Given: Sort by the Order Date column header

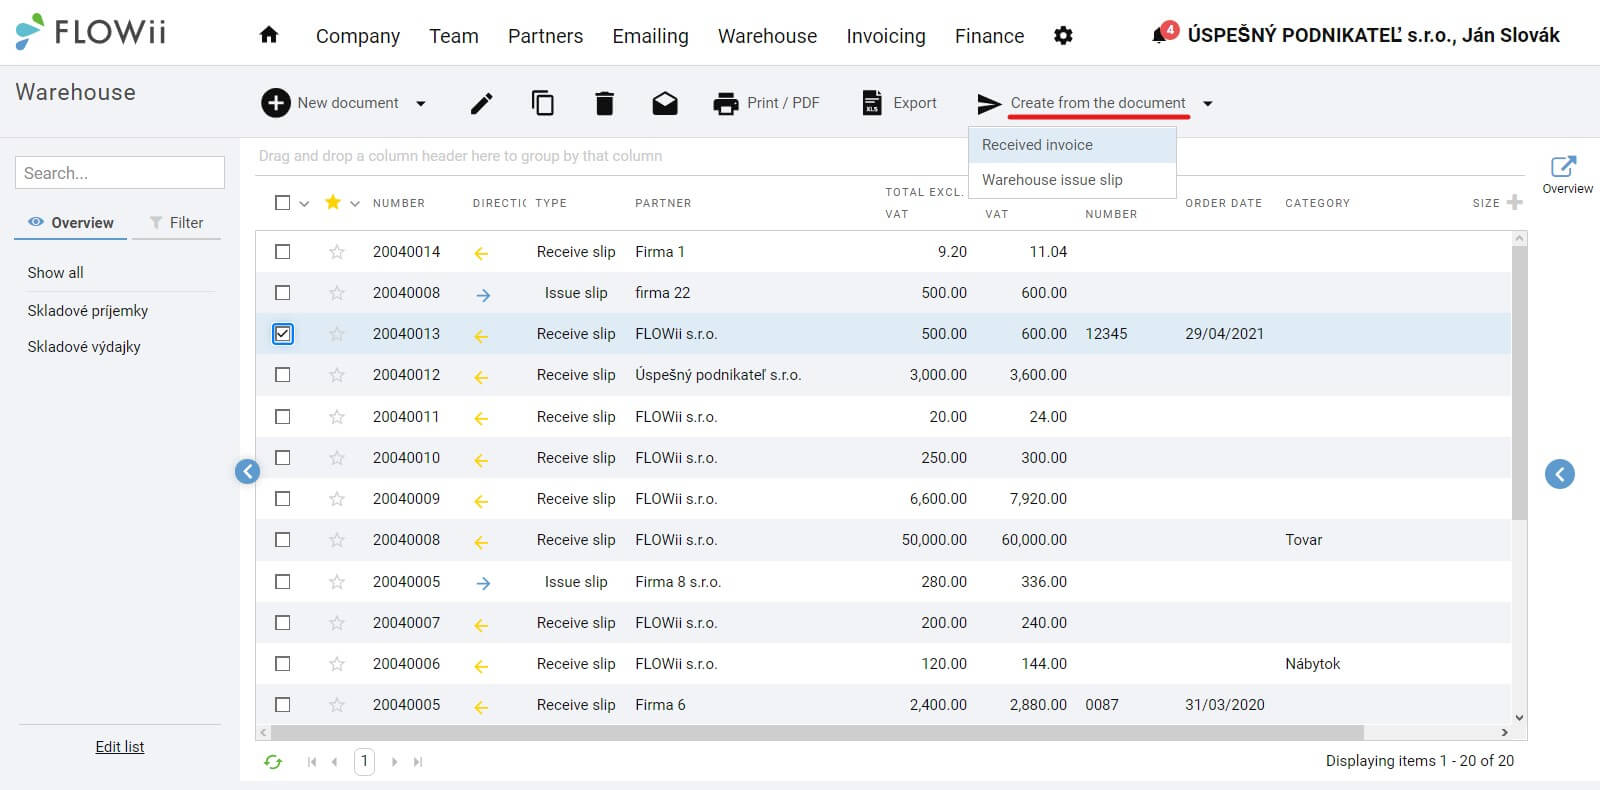Looking at the screenshot, I should (x=1223, y=203).
